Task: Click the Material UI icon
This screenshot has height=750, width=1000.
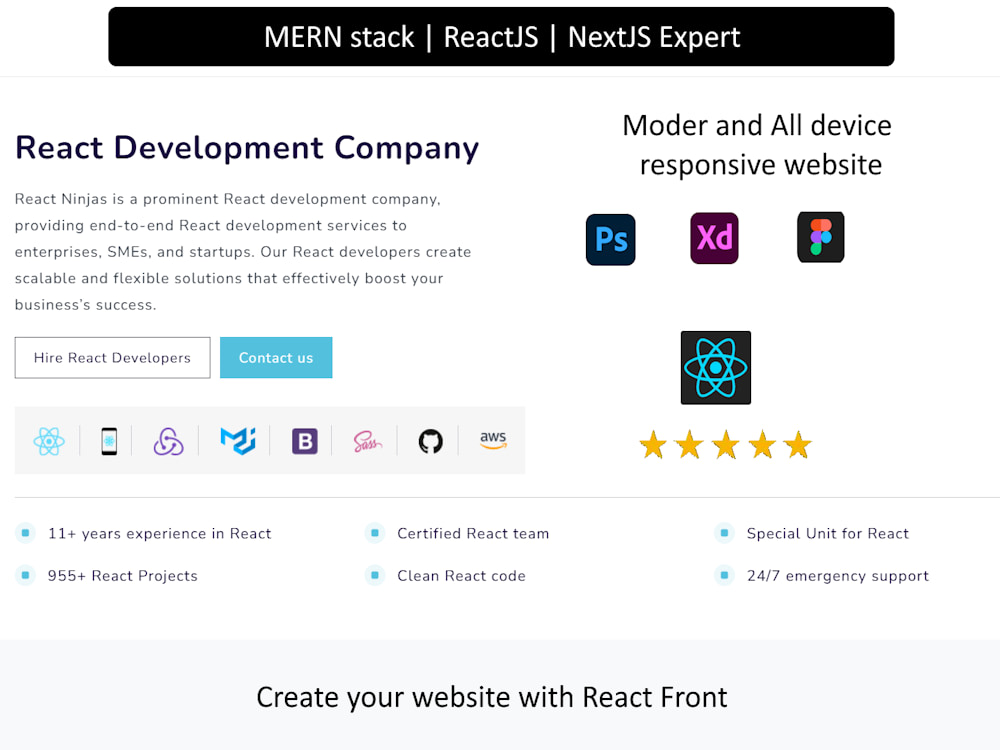Action: (x=238, y=441)
